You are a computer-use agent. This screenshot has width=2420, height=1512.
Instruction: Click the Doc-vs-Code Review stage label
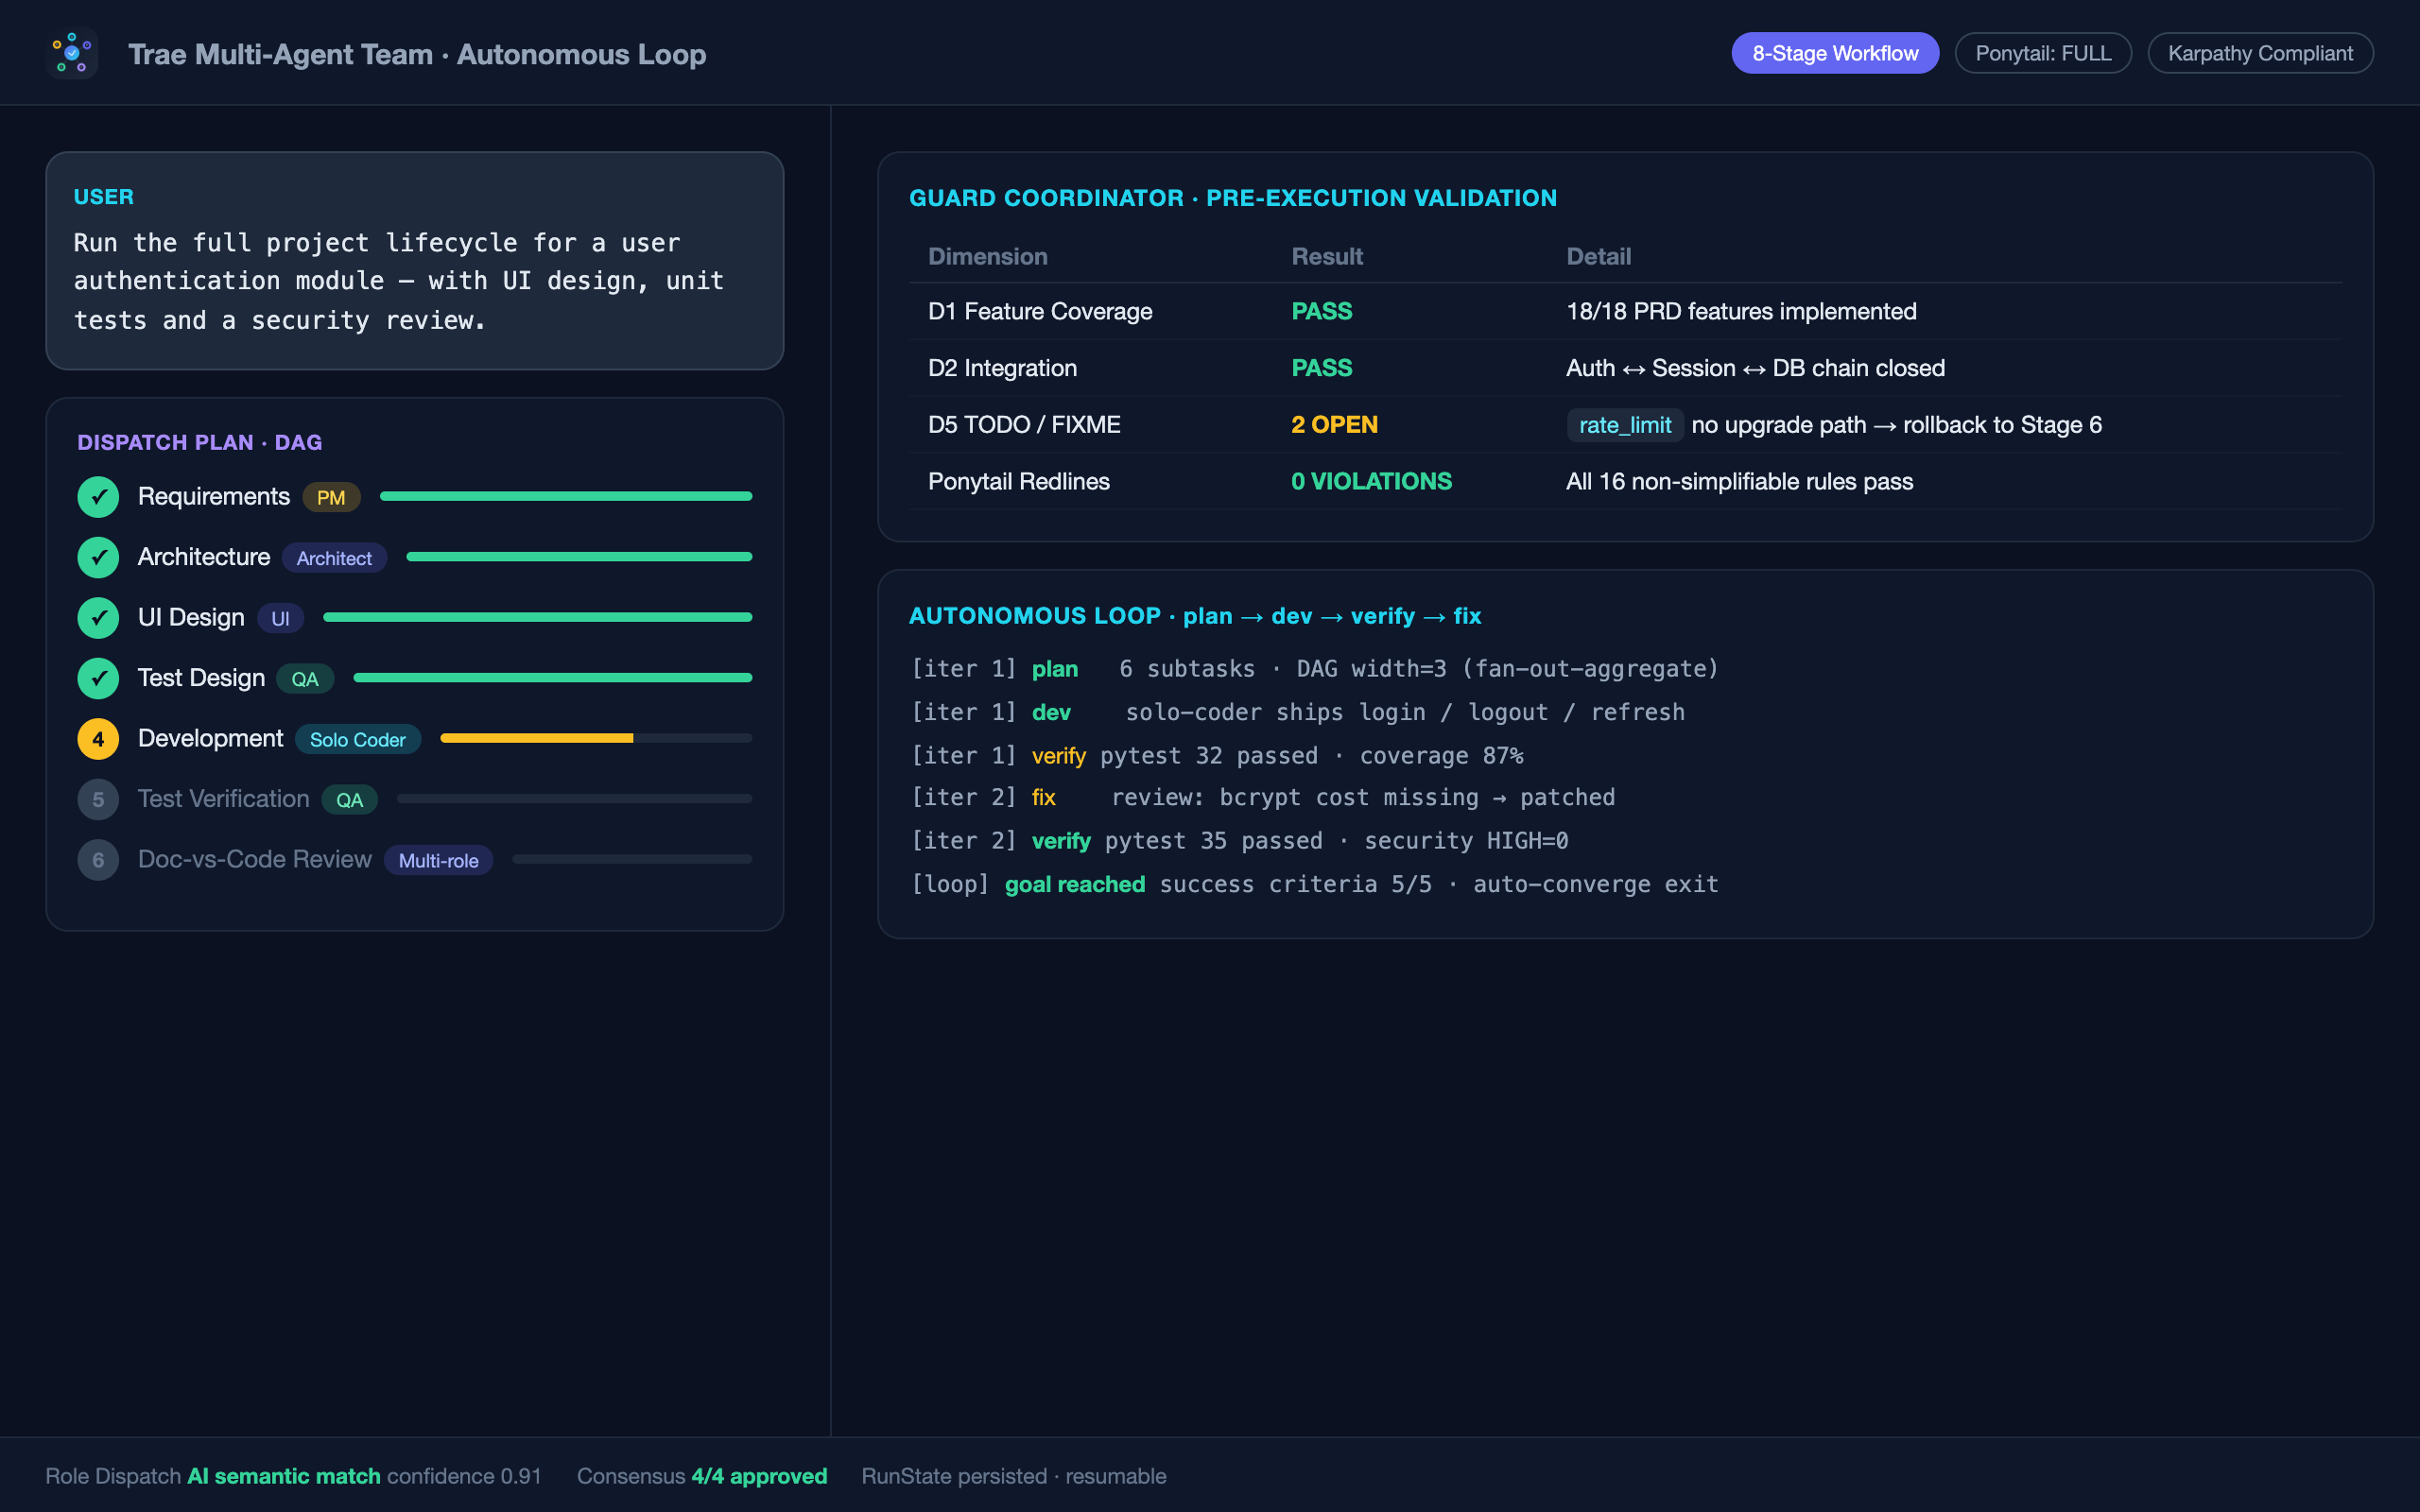point(255,859)
